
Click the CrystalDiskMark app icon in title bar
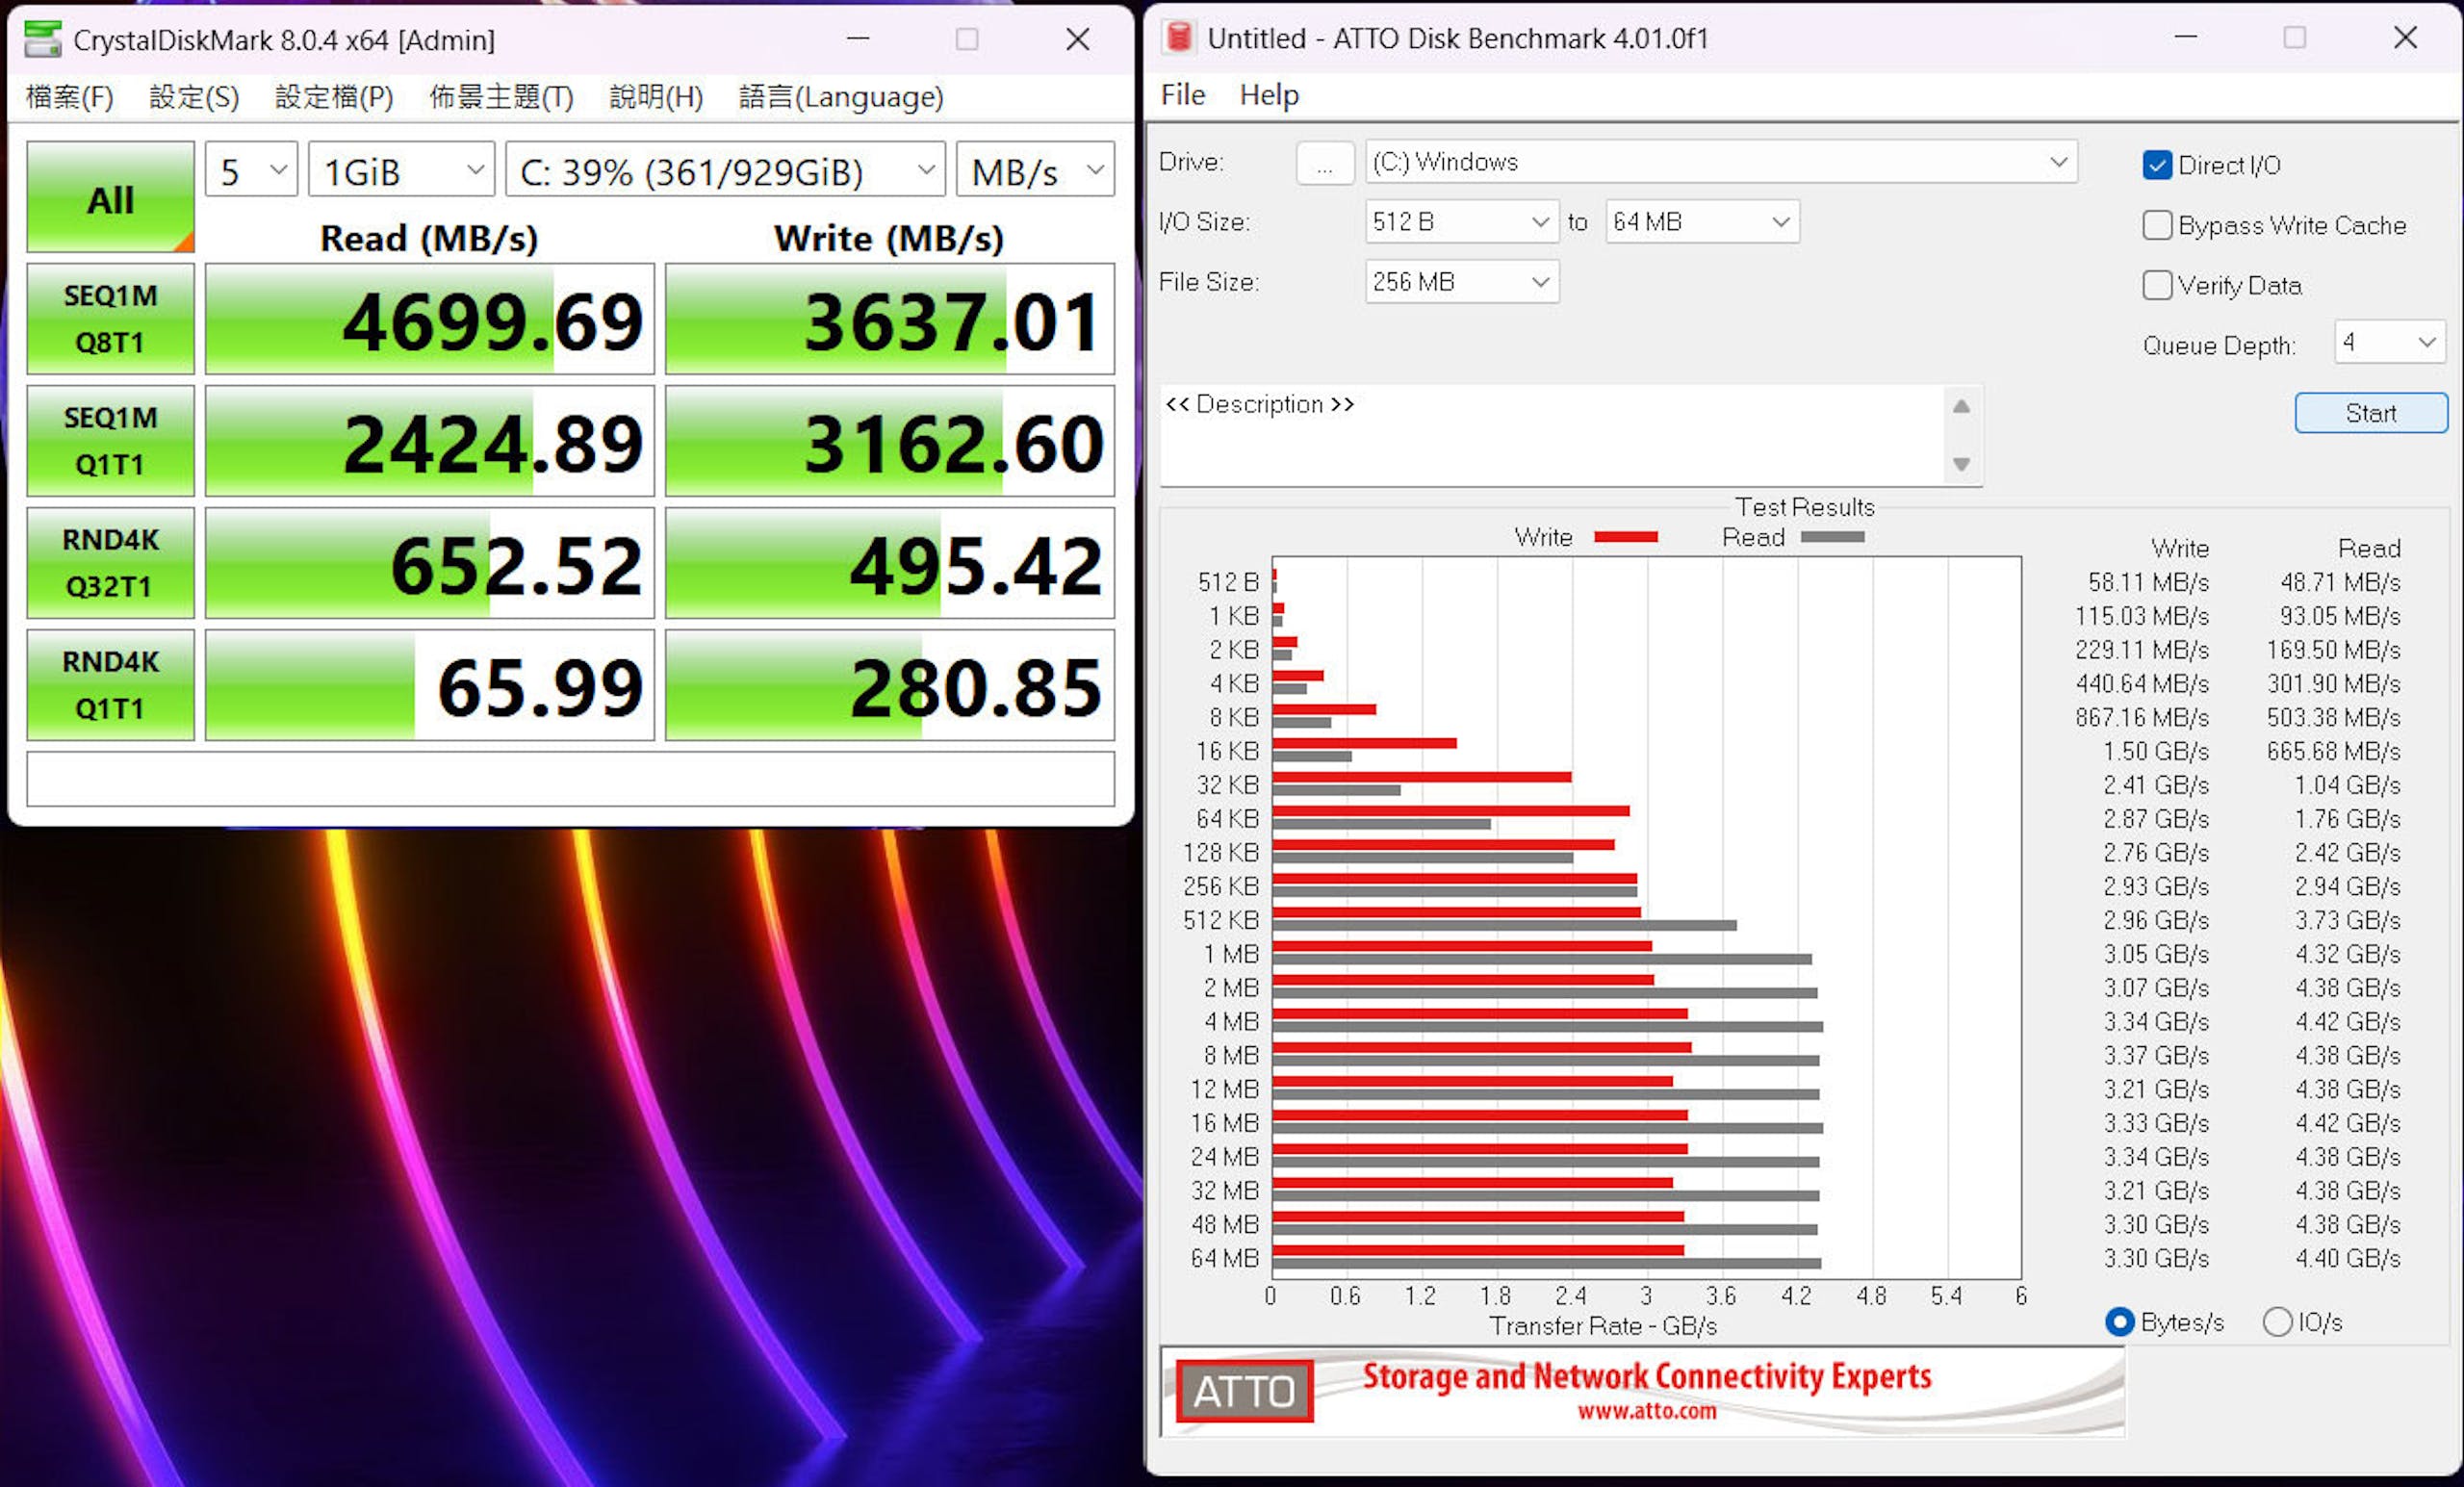click(42, 39)
